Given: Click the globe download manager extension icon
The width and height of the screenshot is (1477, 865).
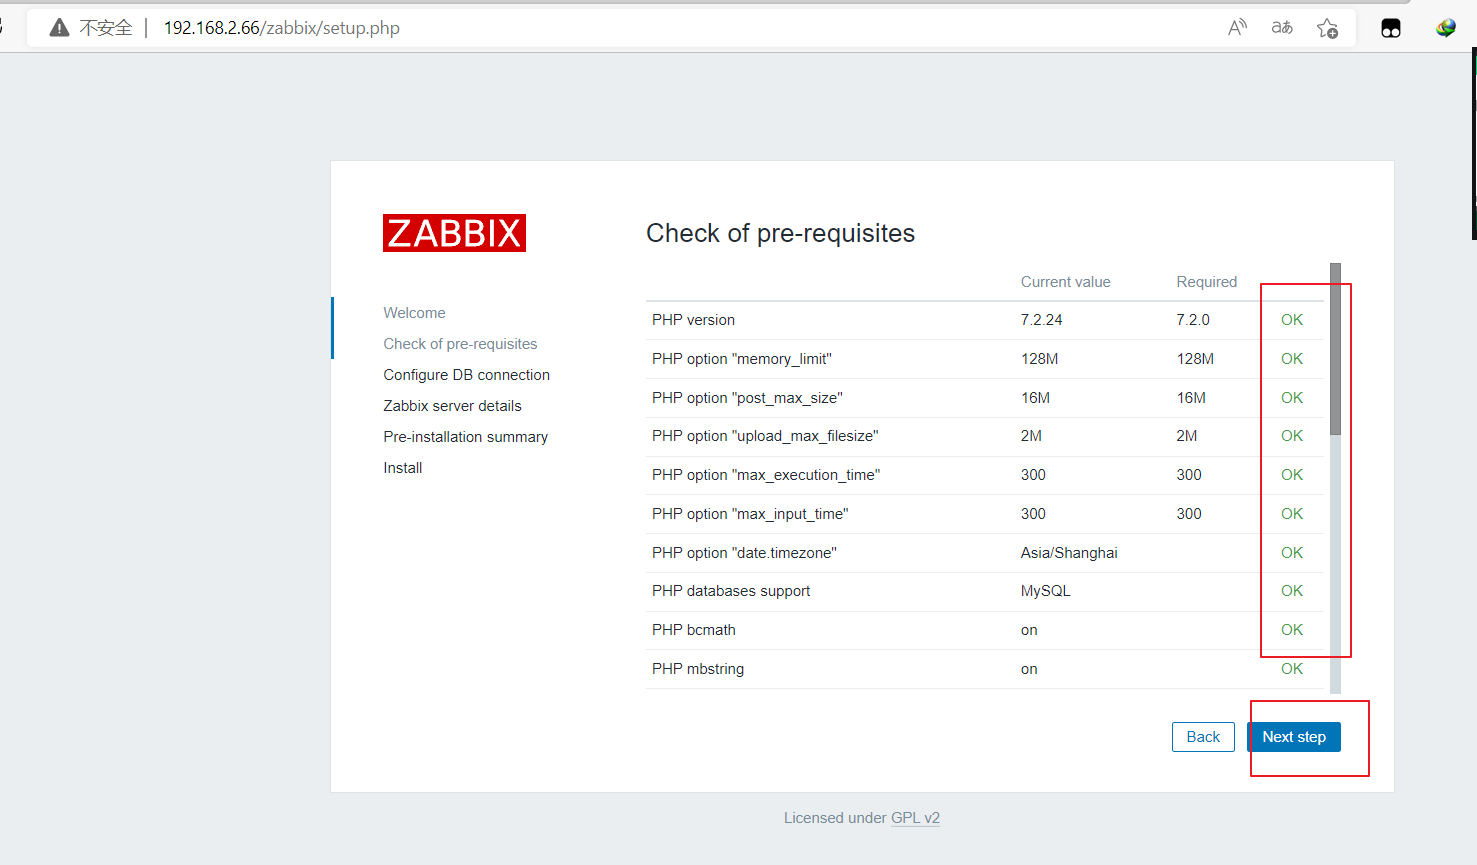Looking at the screenshot, I should coord(1445,28).
